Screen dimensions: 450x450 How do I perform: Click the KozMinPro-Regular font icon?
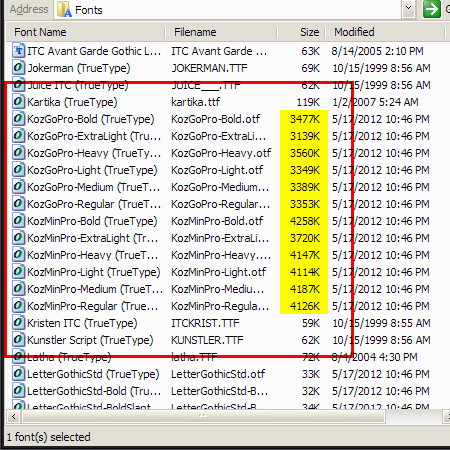pyautogui.click(x=19, y=306)
